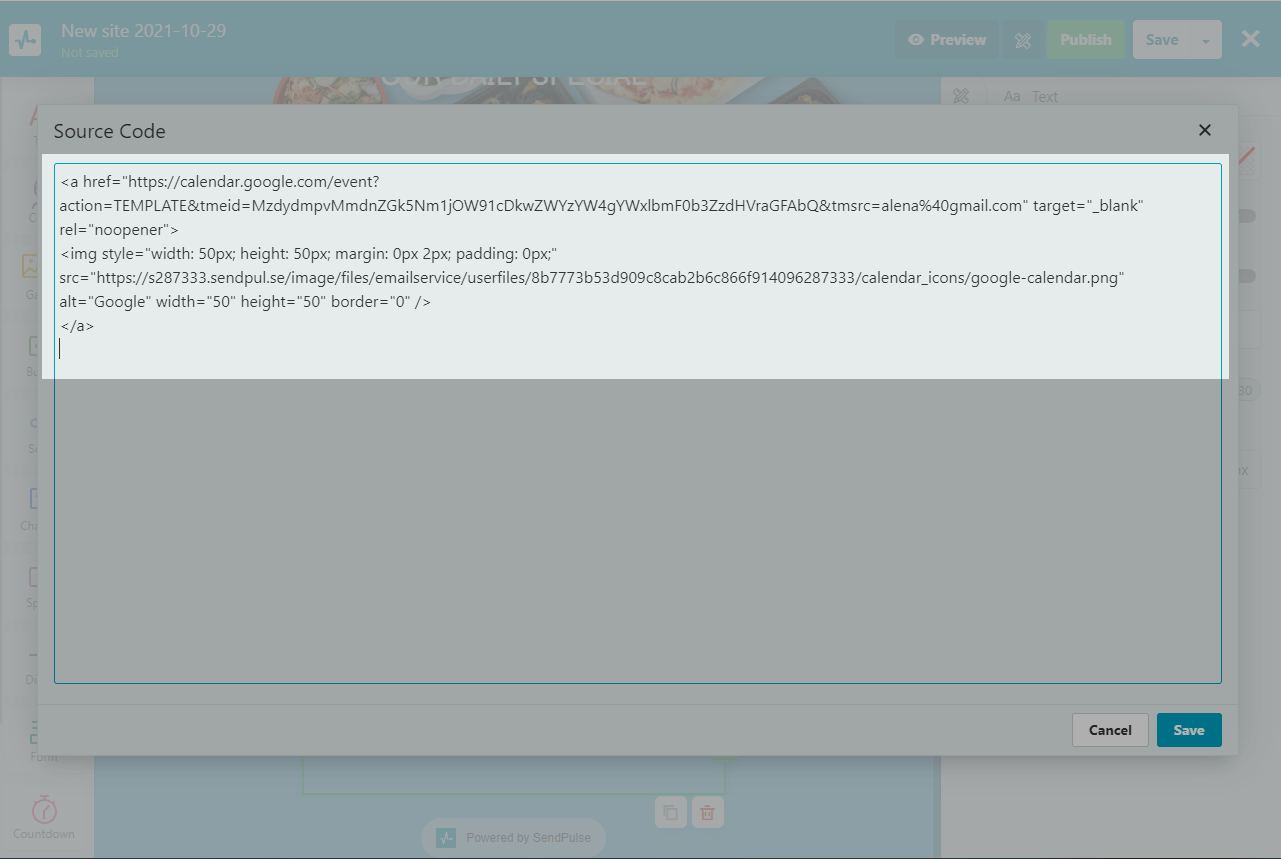Publish the site

[x=1085, y=40]
